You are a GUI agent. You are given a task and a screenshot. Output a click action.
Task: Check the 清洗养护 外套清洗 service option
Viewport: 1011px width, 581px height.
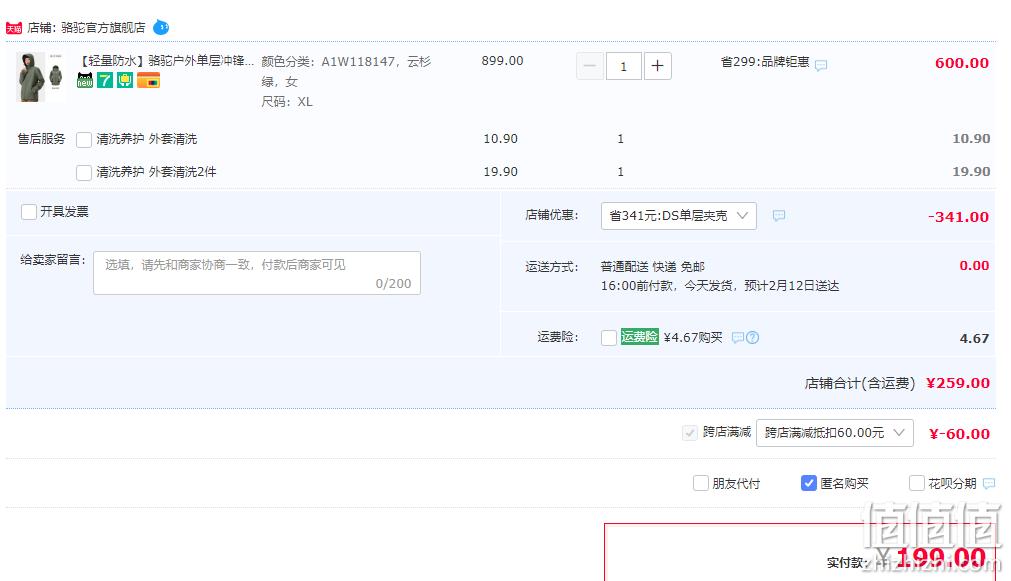click(84, 140)
